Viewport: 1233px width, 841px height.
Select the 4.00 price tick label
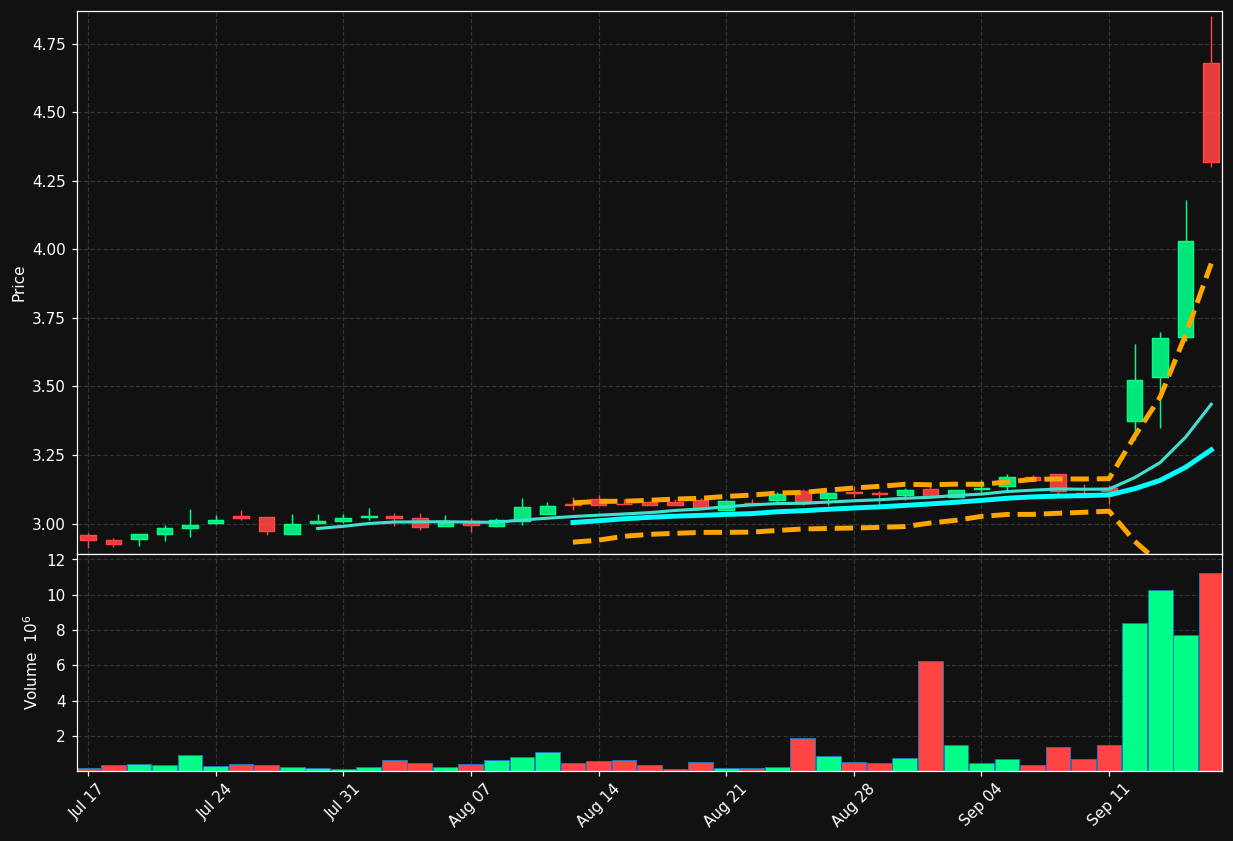click(49, 250)
